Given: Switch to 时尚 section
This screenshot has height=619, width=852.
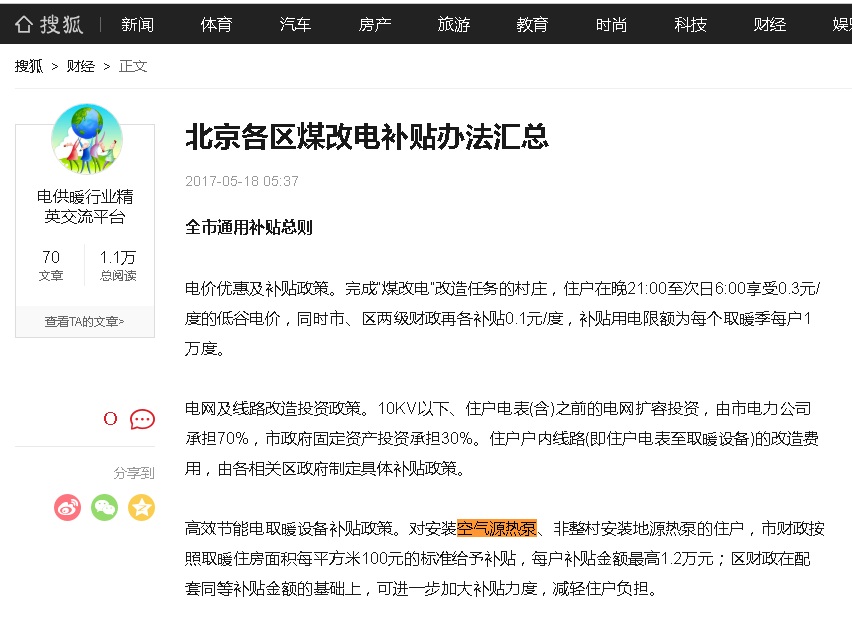Looking at the screenshot, I should pyautogui.click(x=611, y=25).
